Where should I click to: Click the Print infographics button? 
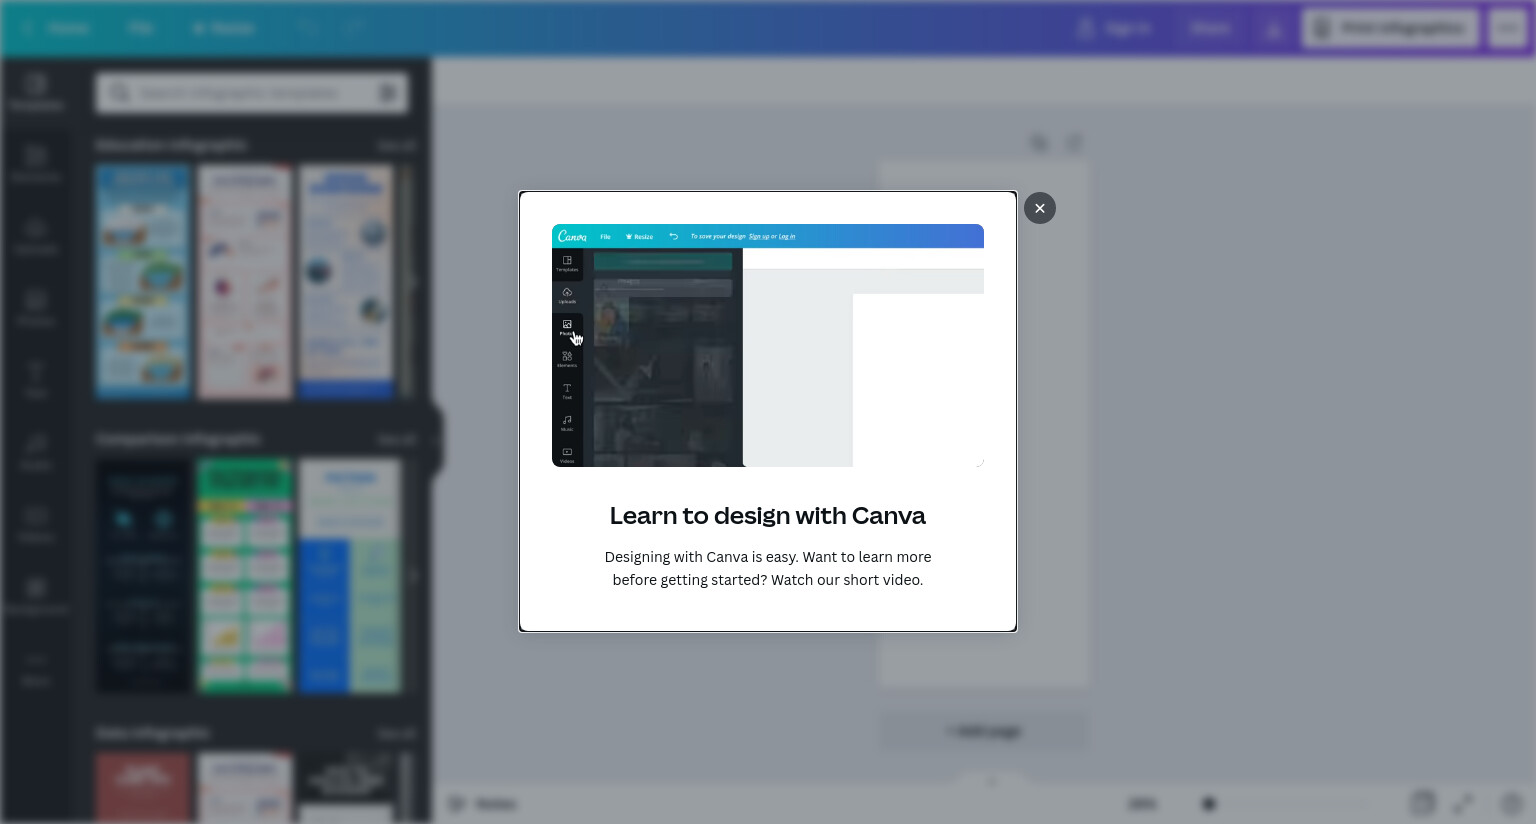(1391, 28)
